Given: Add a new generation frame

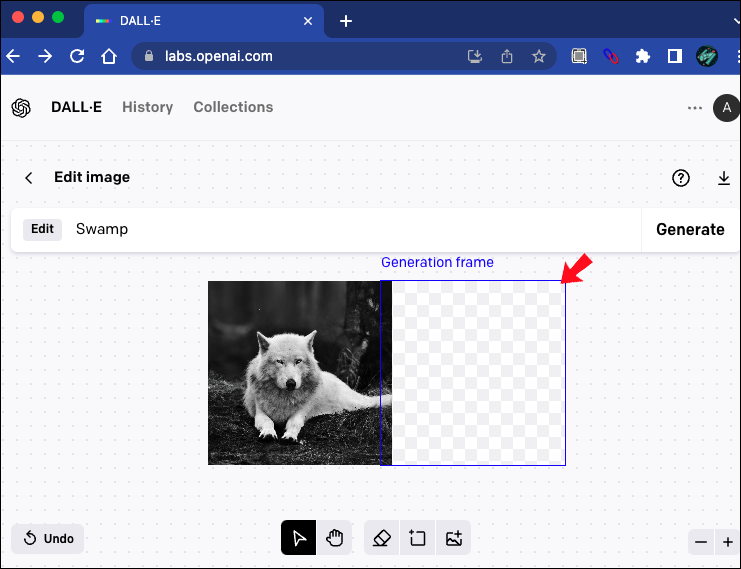Looking at the screenshot, I should 417,538.
